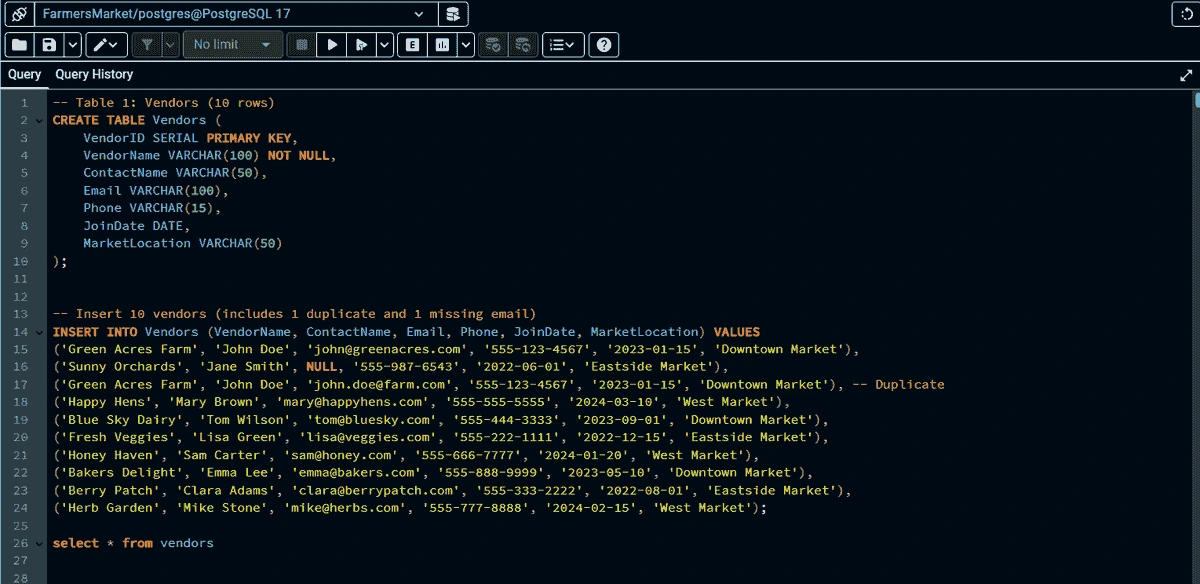Open a new query tool for this connection
Image resolution: width=1200 pixels, height=584 pixels.
click(x=455, y=14)
